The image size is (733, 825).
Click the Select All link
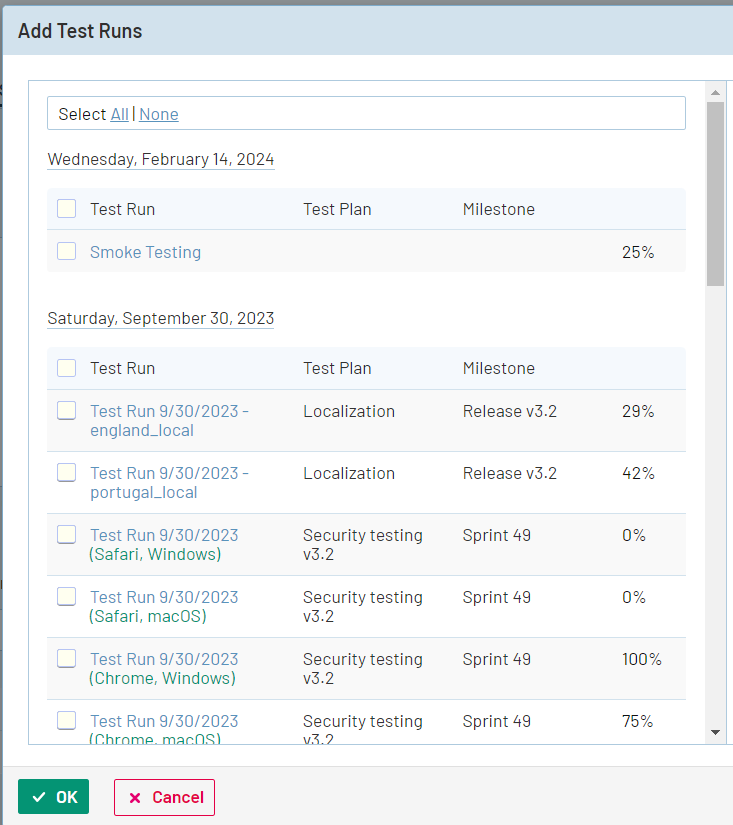coord(119,114)
